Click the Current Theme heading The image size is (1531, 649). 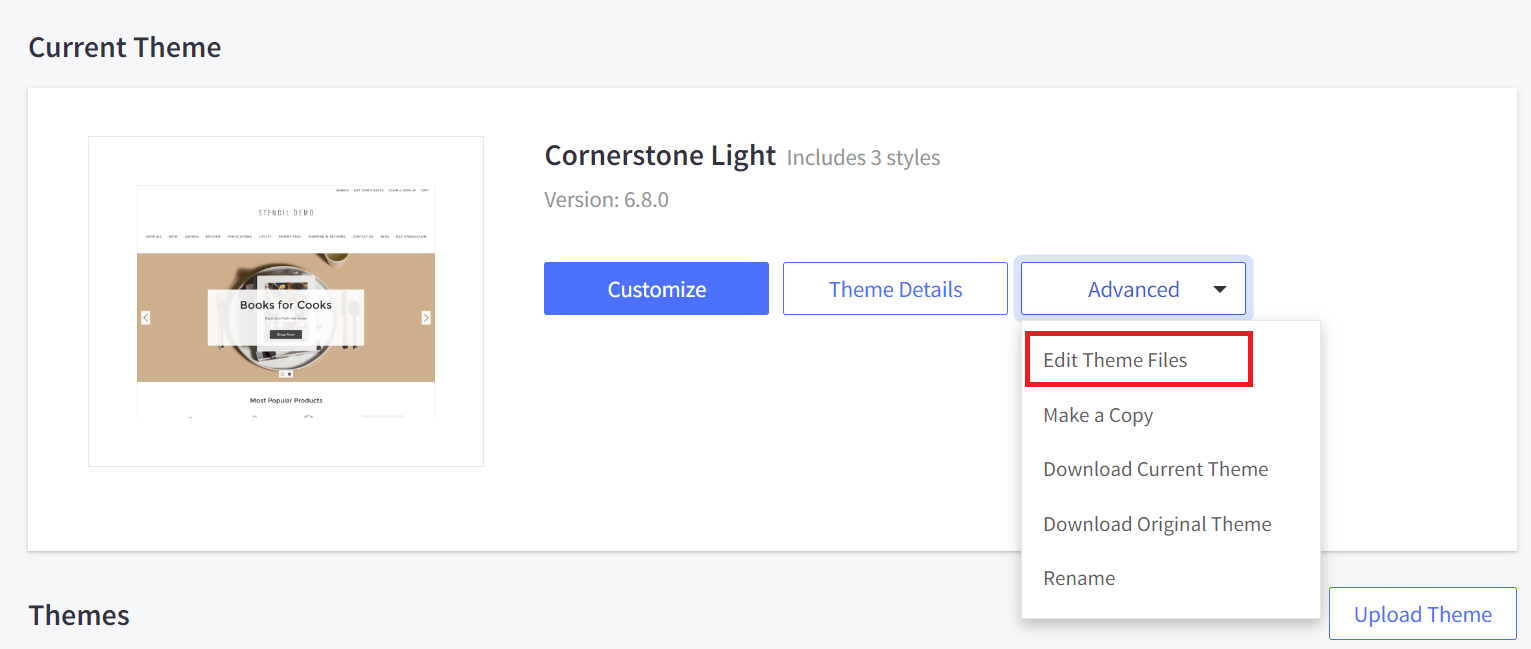tap(125, 47)
